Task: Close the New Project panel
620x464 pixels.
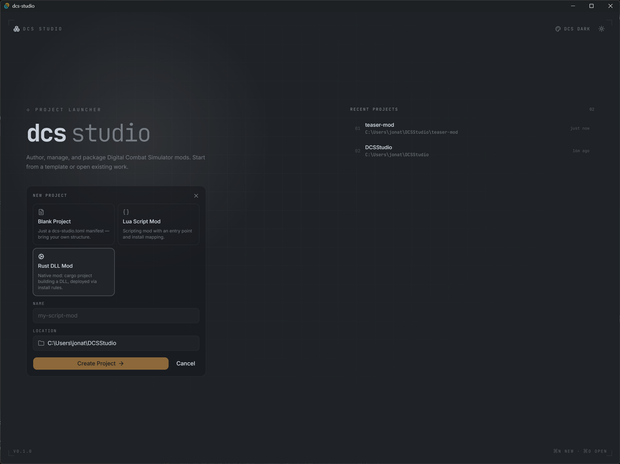Action: 196,196
